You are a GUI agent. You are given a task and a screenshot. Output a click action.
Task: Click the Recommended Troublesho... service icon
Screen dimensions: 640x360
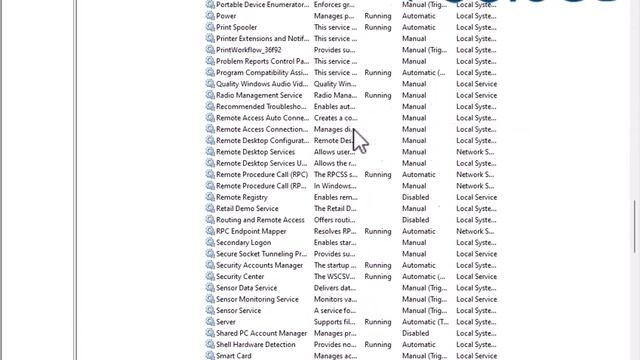(210, 107)
